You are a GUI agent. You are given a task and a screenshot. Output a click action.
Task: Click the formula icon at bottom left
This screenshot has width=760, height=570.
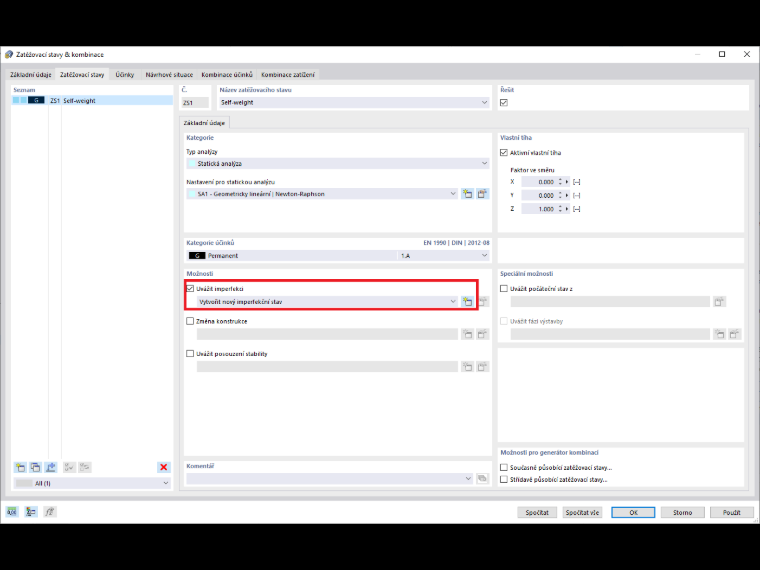[49, 512]
